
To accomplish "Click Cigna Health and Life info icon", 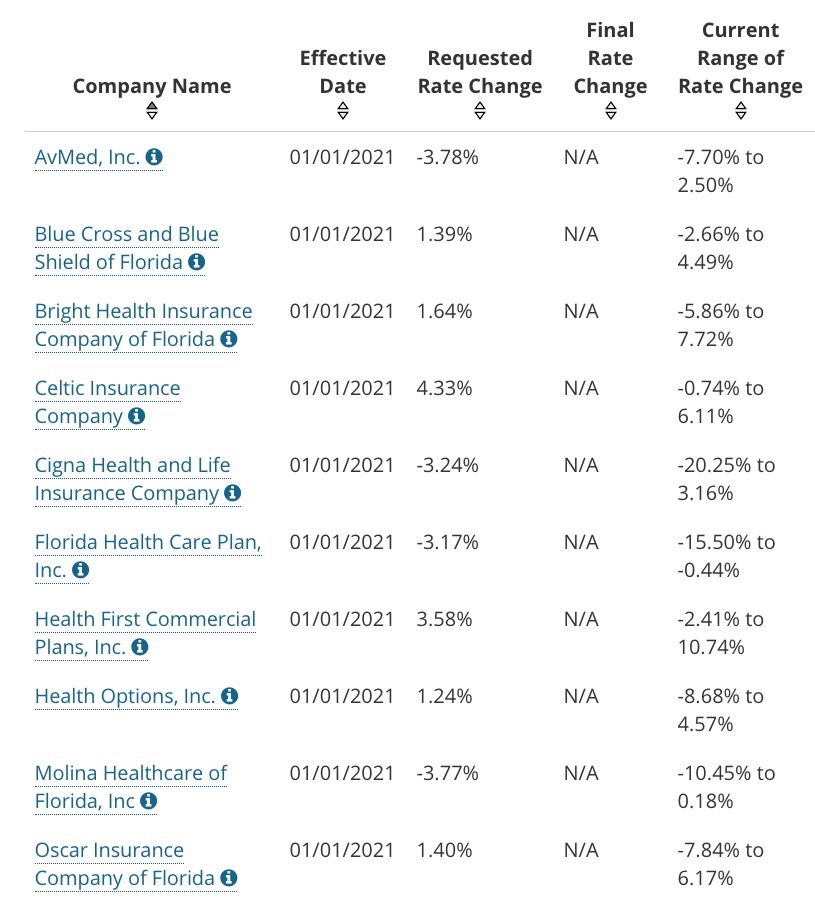I will click(233, 493).
